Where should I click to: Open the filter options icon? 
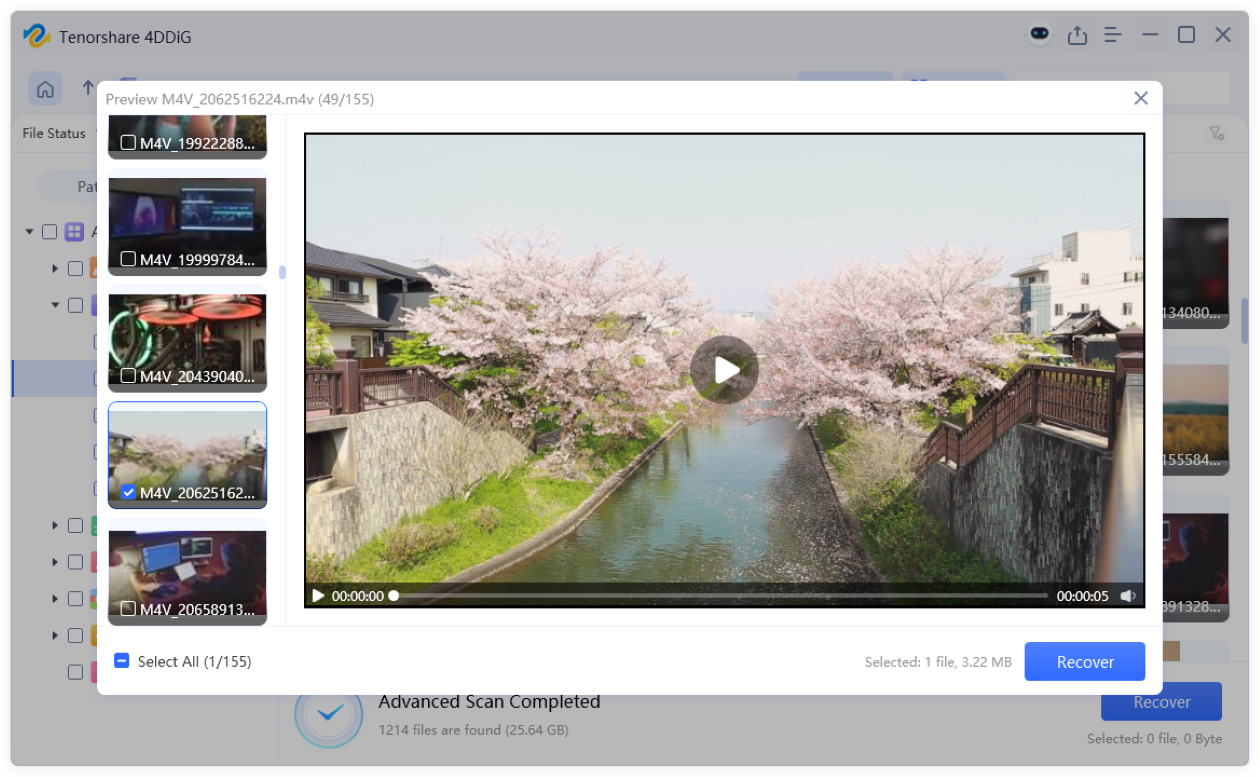point(1216,132)
